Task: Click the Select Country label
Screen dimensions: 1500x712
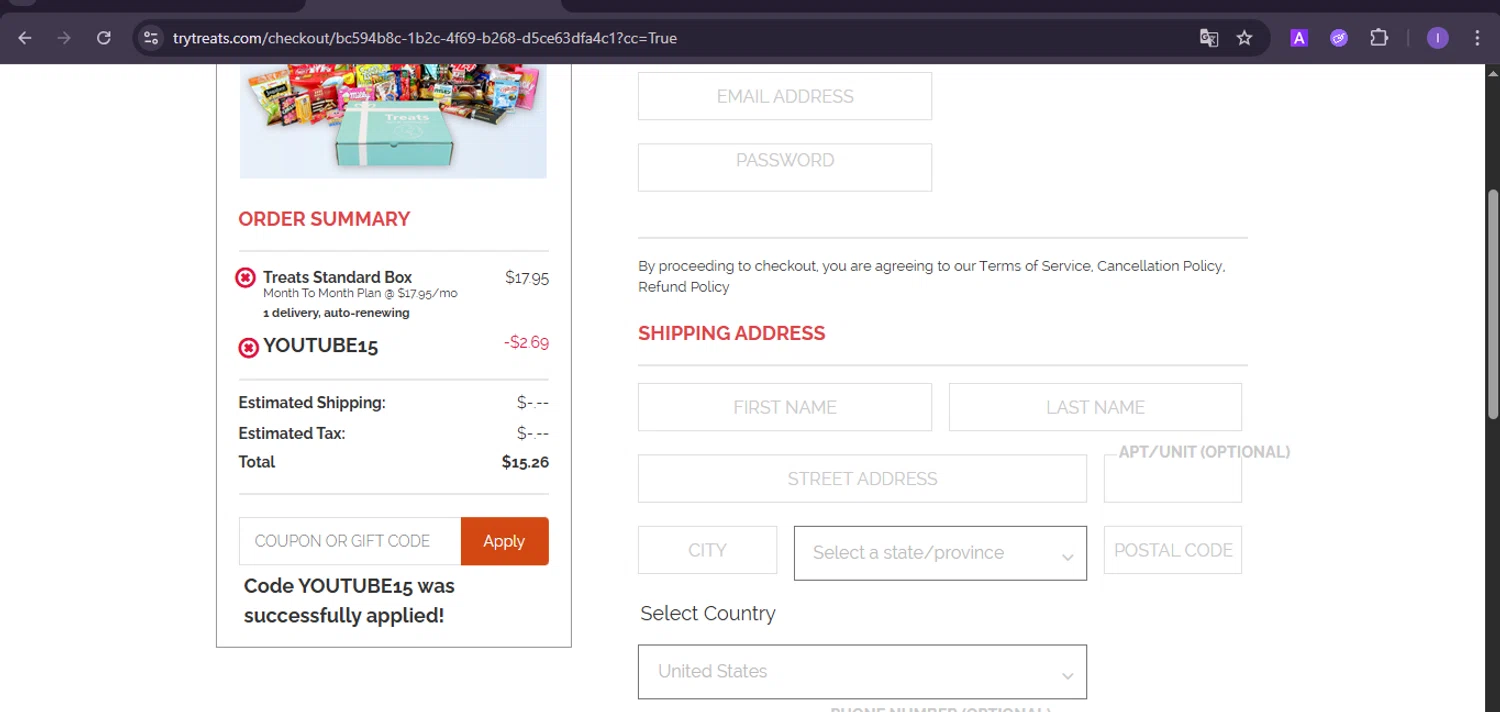Action: click(708, 614)
